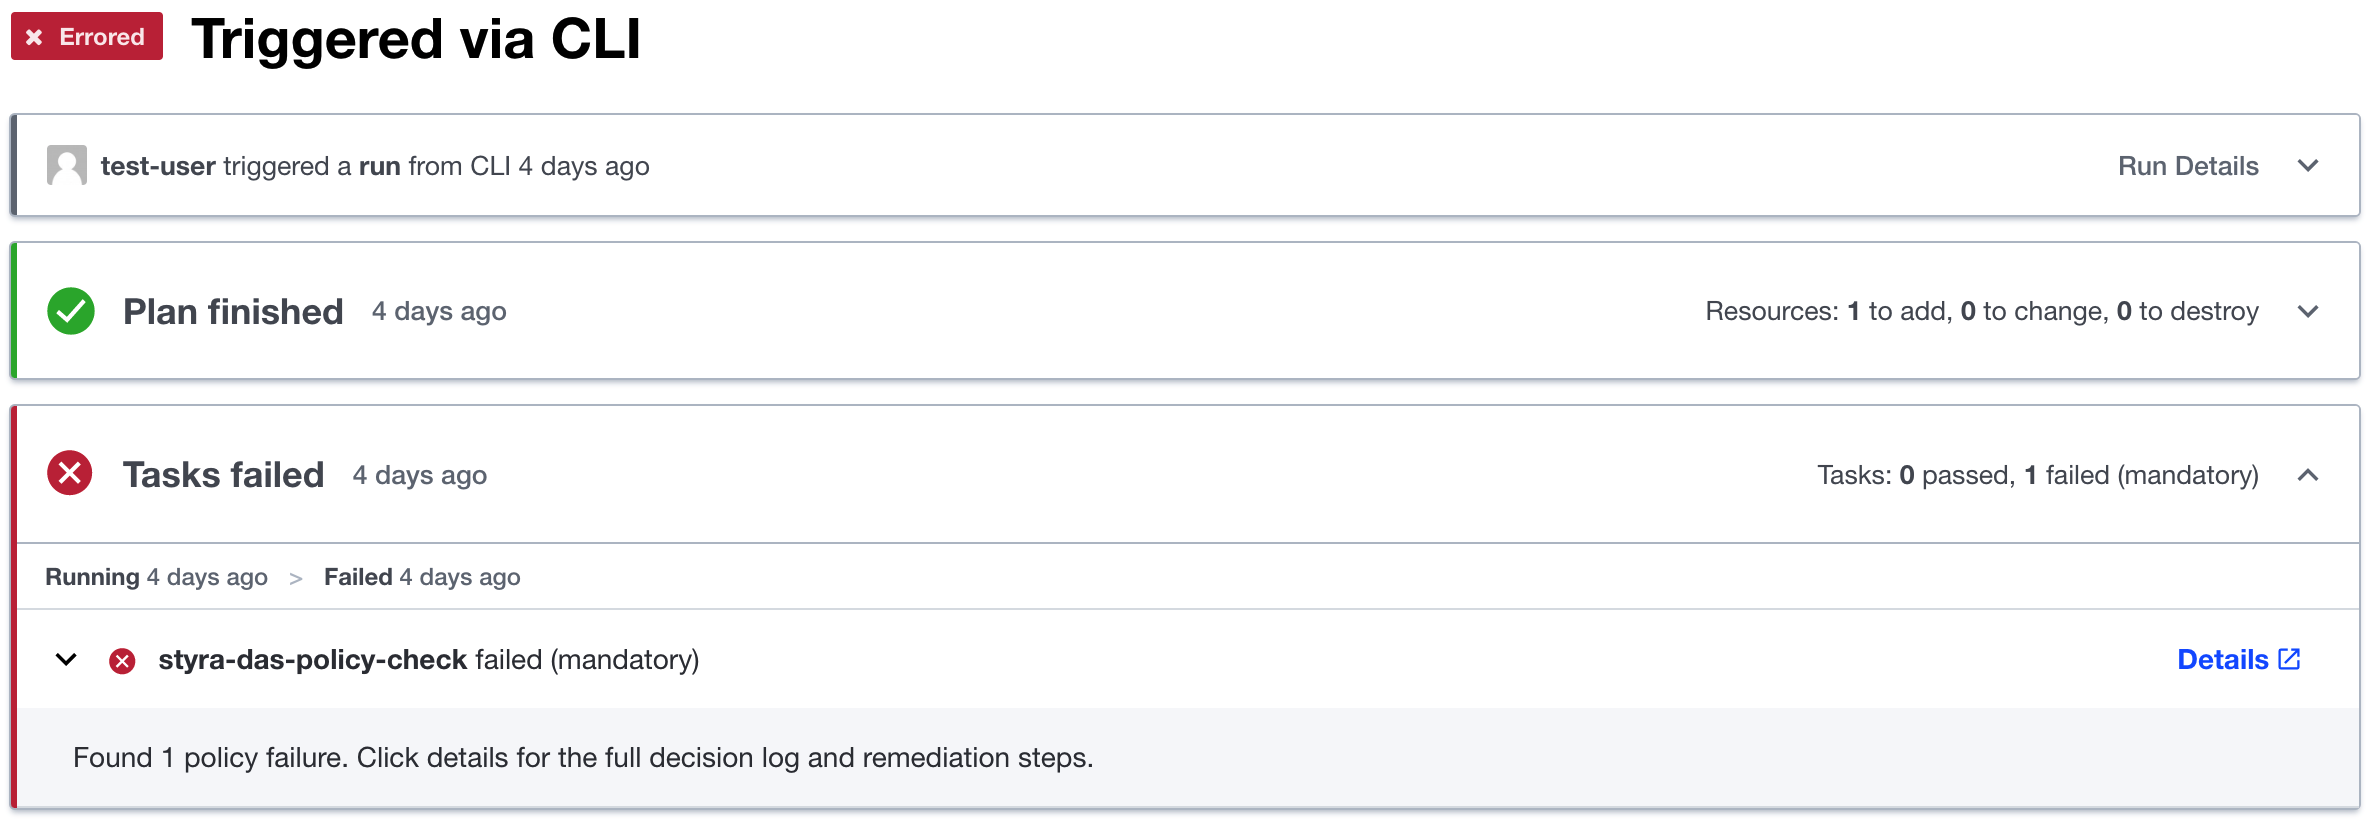
Task: Click the external link icon beside Details
Action: 2289,659
